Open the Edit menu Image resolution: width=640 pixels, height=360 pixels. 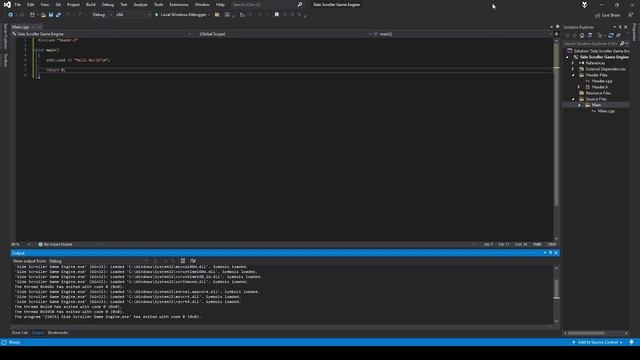31,4
